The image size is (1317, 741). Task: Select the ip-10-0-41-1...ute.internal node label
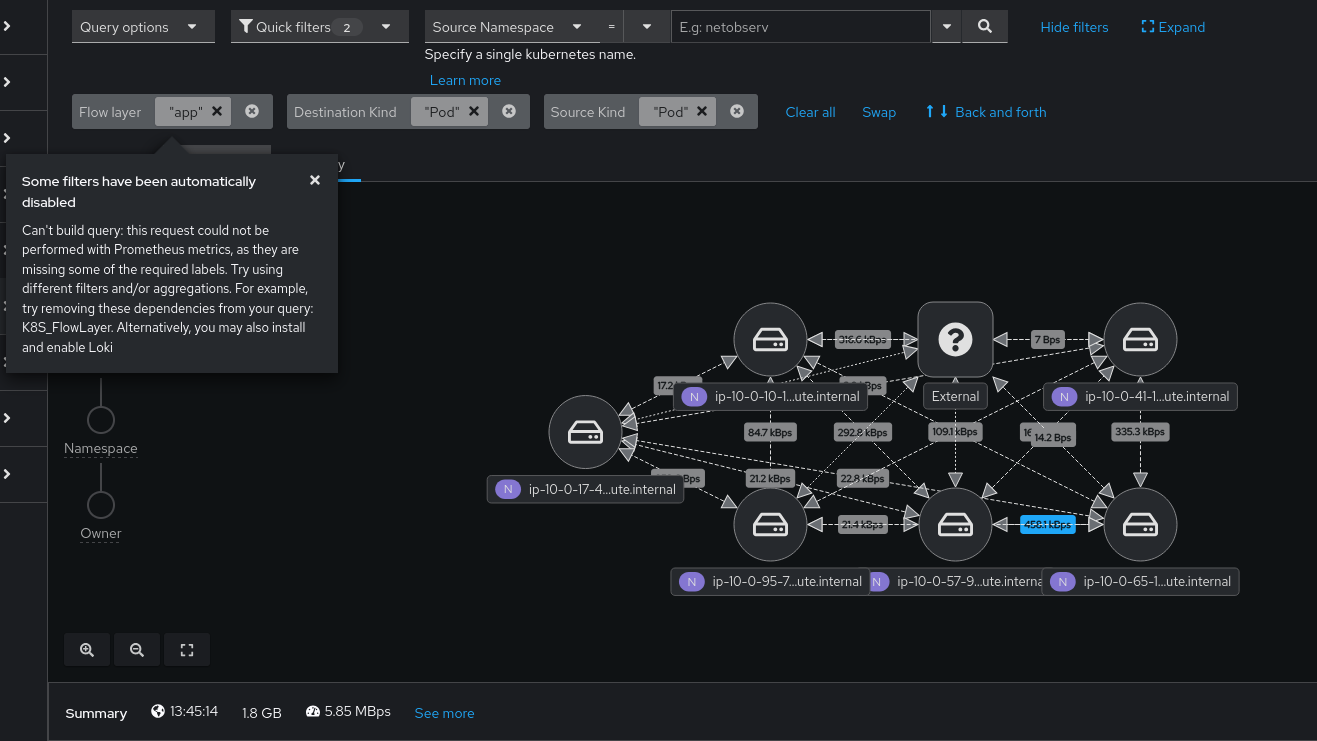(1140, 397)
